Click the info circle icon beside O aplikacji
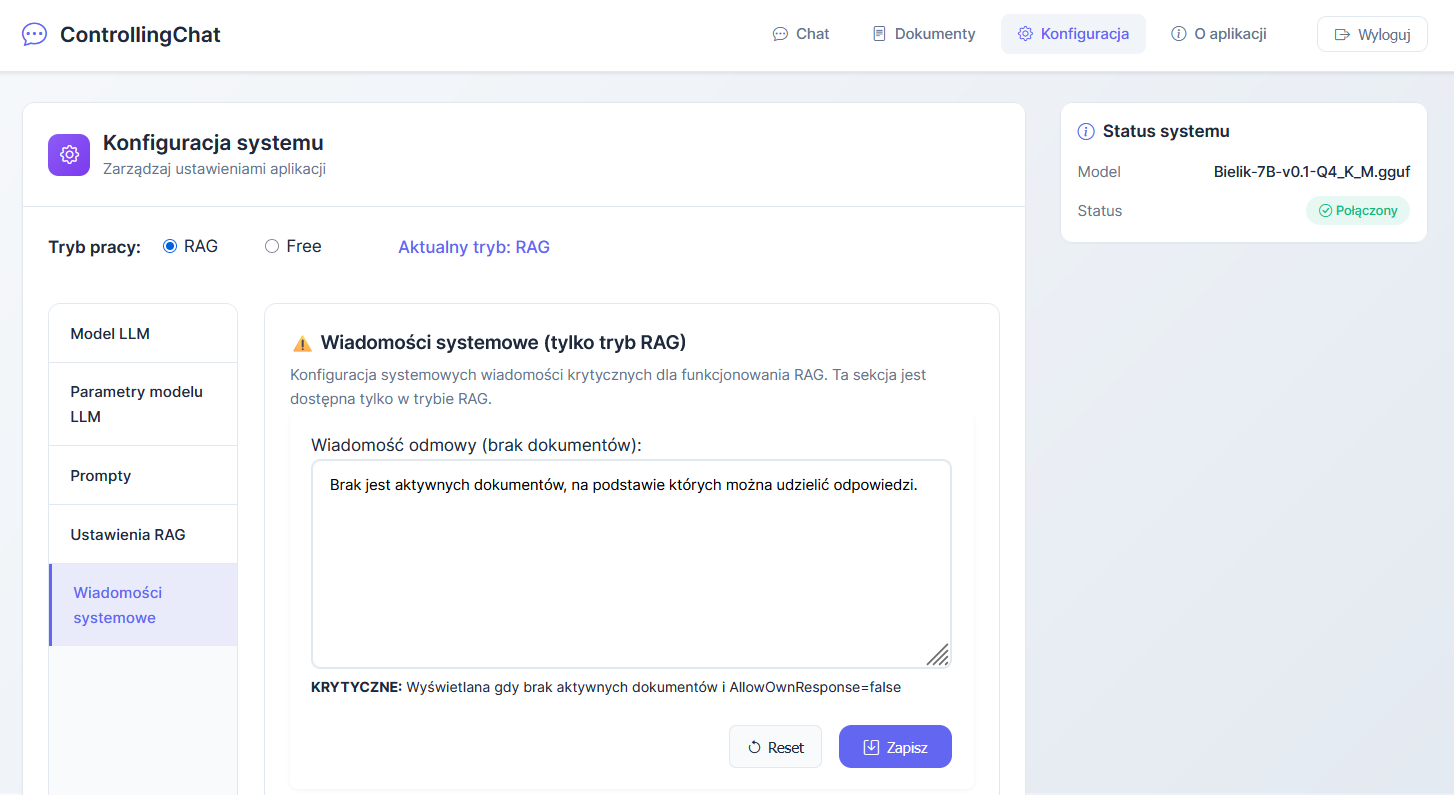Image resolution: width=1454 pixels, height=795 pixels. [x=1178, y=34]
